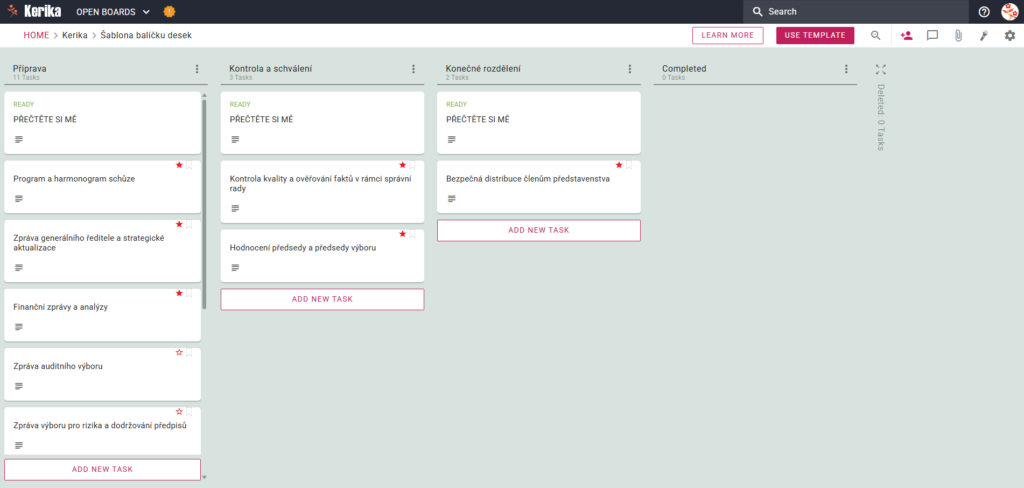The width and height of the screenshot is (1024, 488).
Task: Open board search magnifier icon
Action: click(876, 35)
